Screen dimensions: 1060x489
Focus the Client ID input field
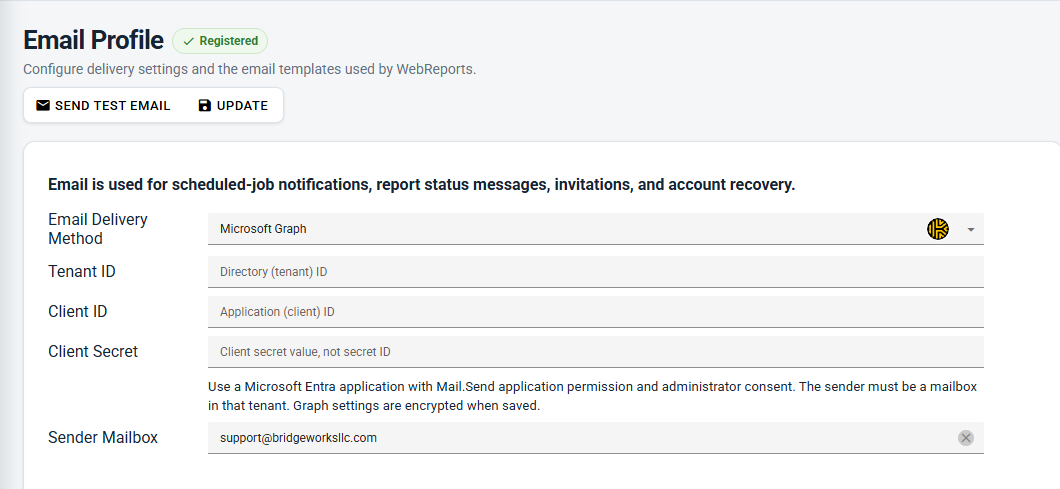[x=596, y=312]
